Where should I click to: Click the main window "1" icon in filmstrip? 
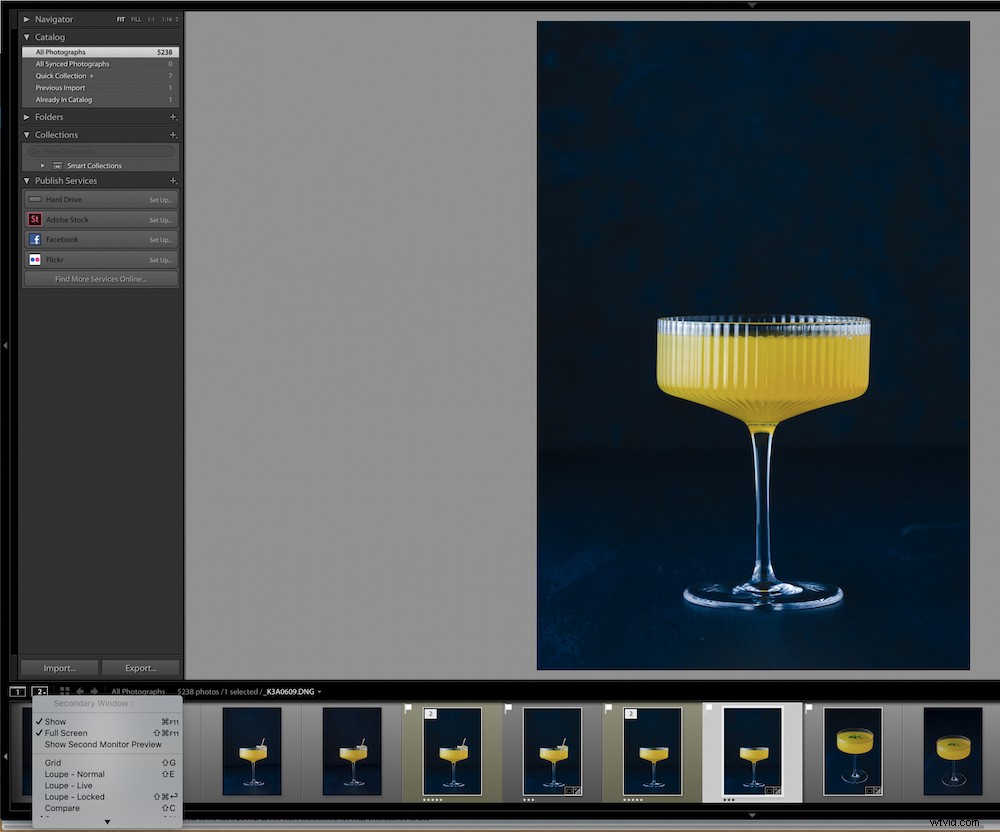18,691
